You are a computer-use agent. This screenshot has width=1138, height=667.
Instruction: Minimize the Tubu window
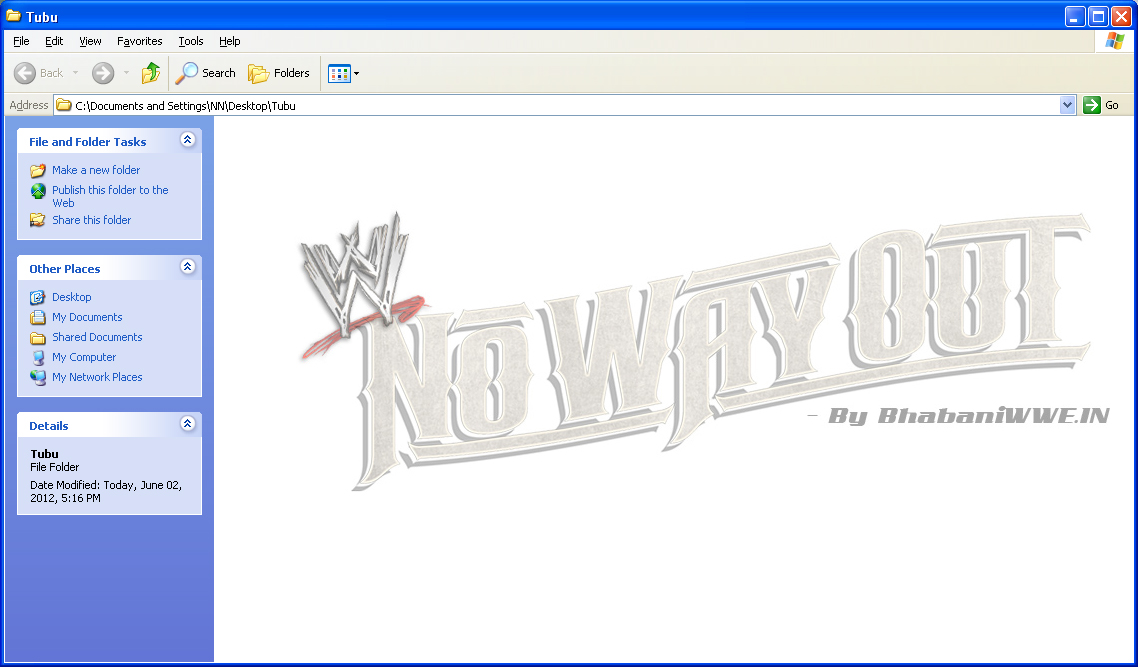point(1075,16)
